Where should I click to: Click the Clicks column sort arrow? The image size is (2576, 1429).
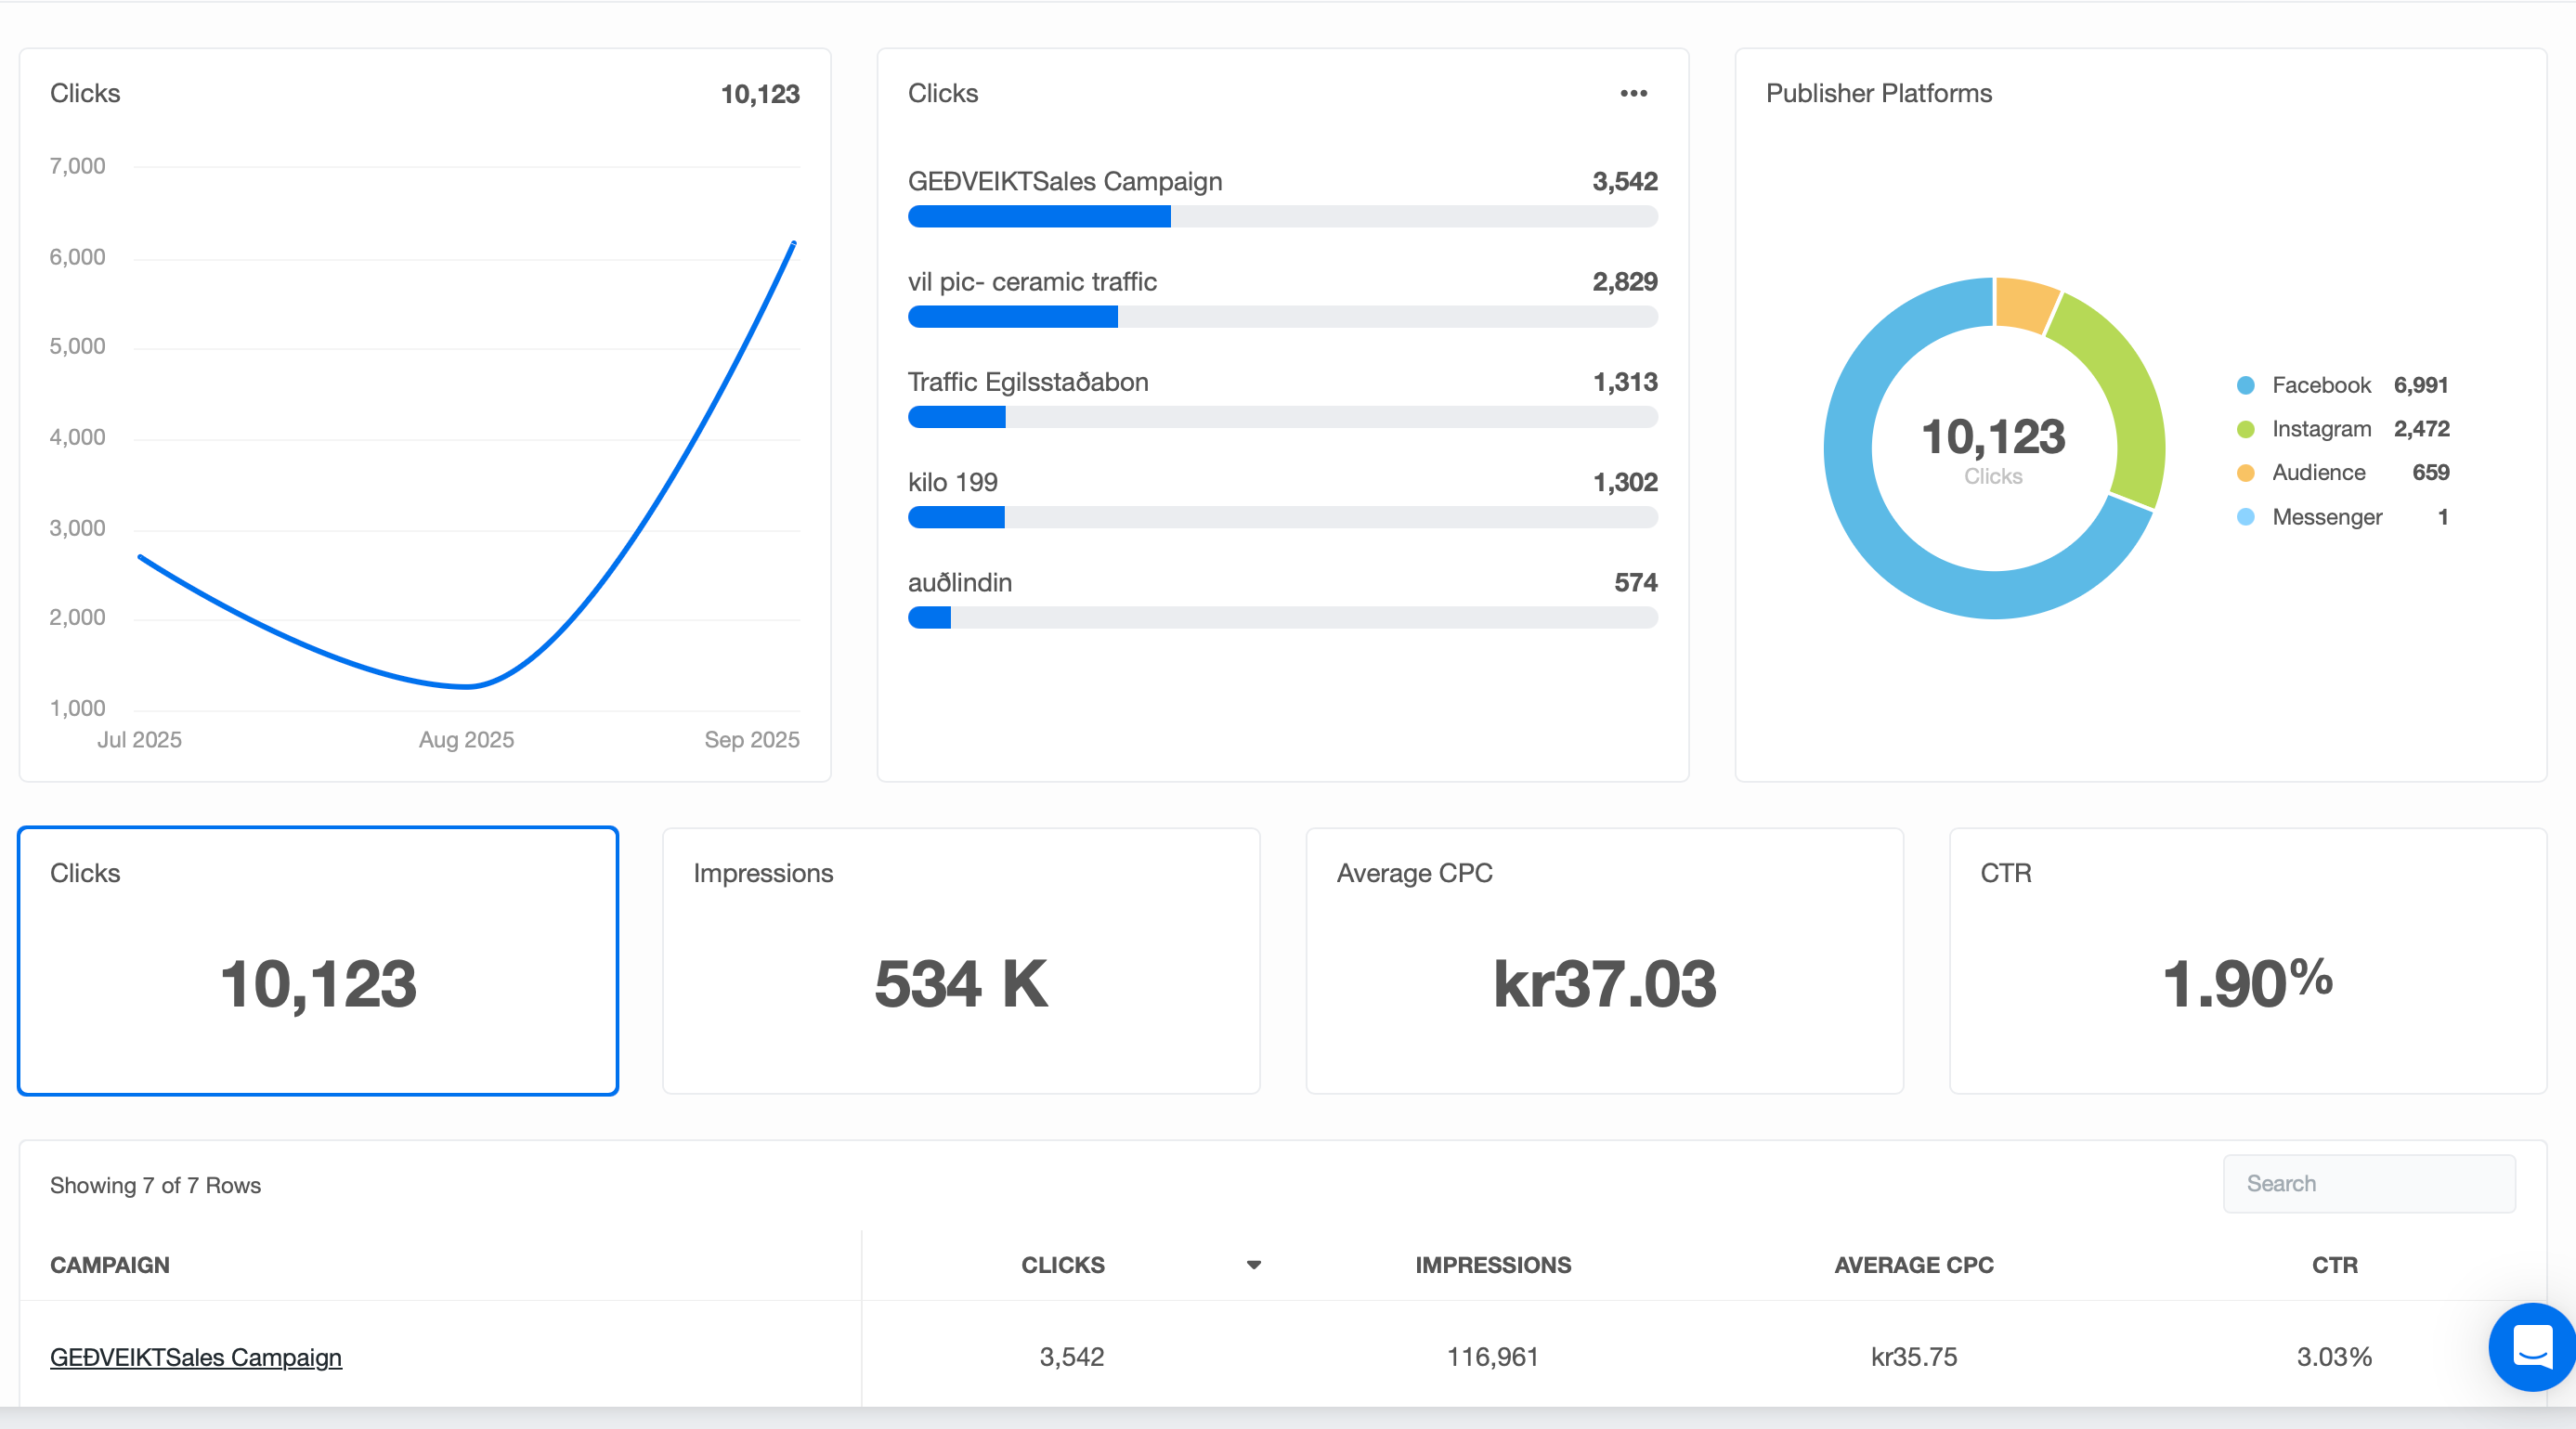1253,1265
